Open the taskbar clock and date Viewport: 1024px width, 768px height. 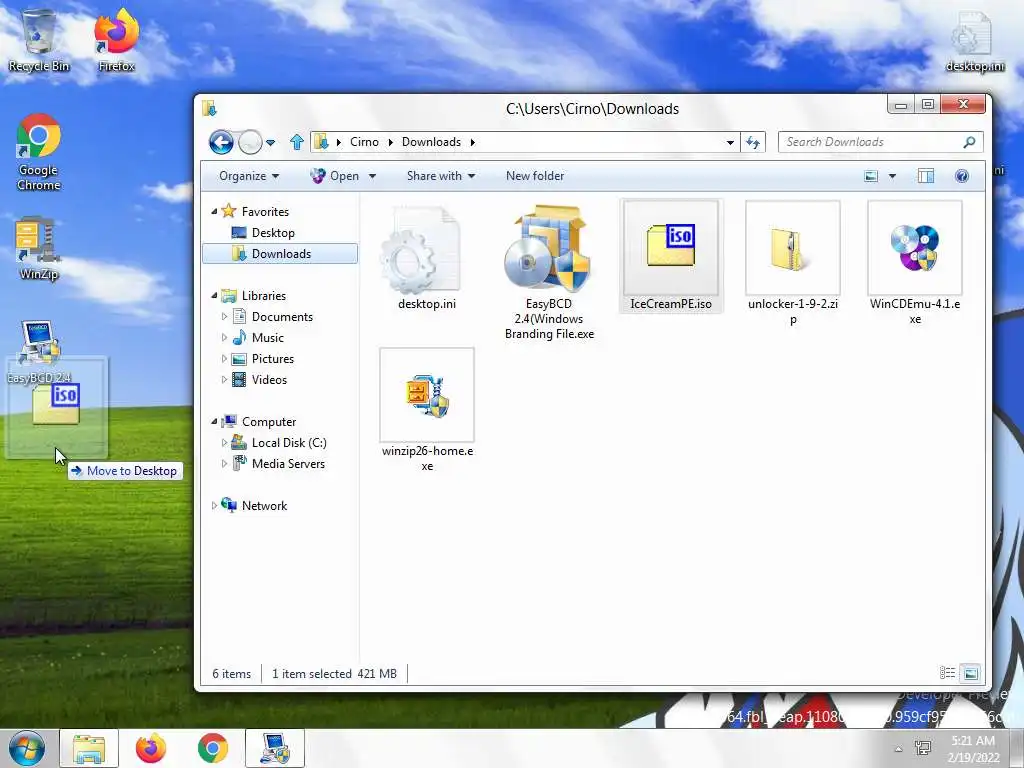[973, 748]
